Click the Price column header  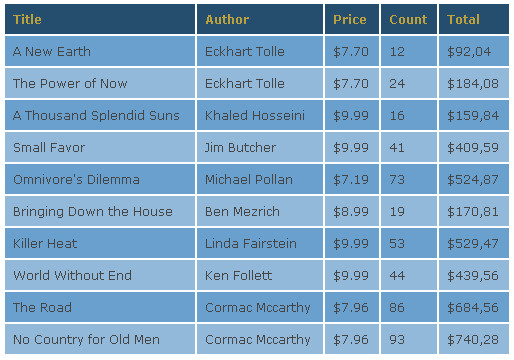point(352,19)
